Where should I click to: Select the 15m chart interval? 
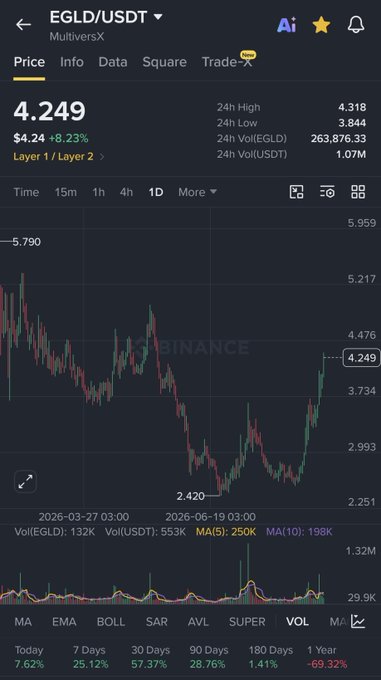(65, 192)
